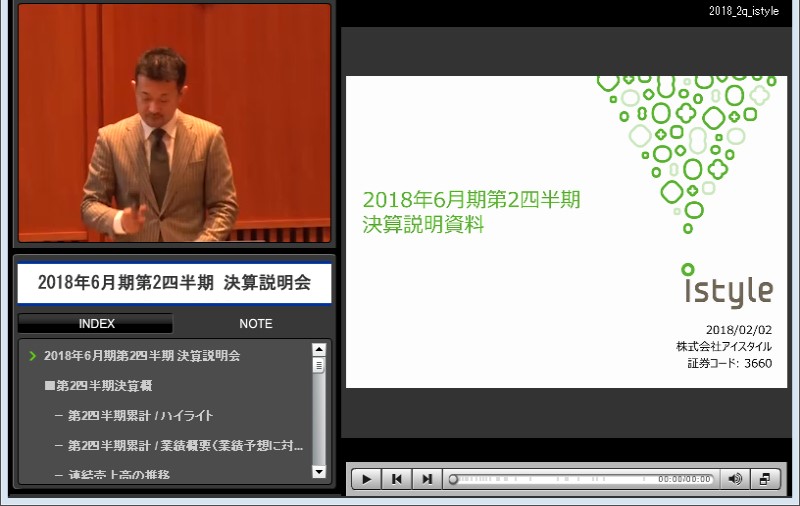Viewport: 800px width, 506px height.
Task: Click the index list scrollbar thumb
Action: tap(319, 366)
